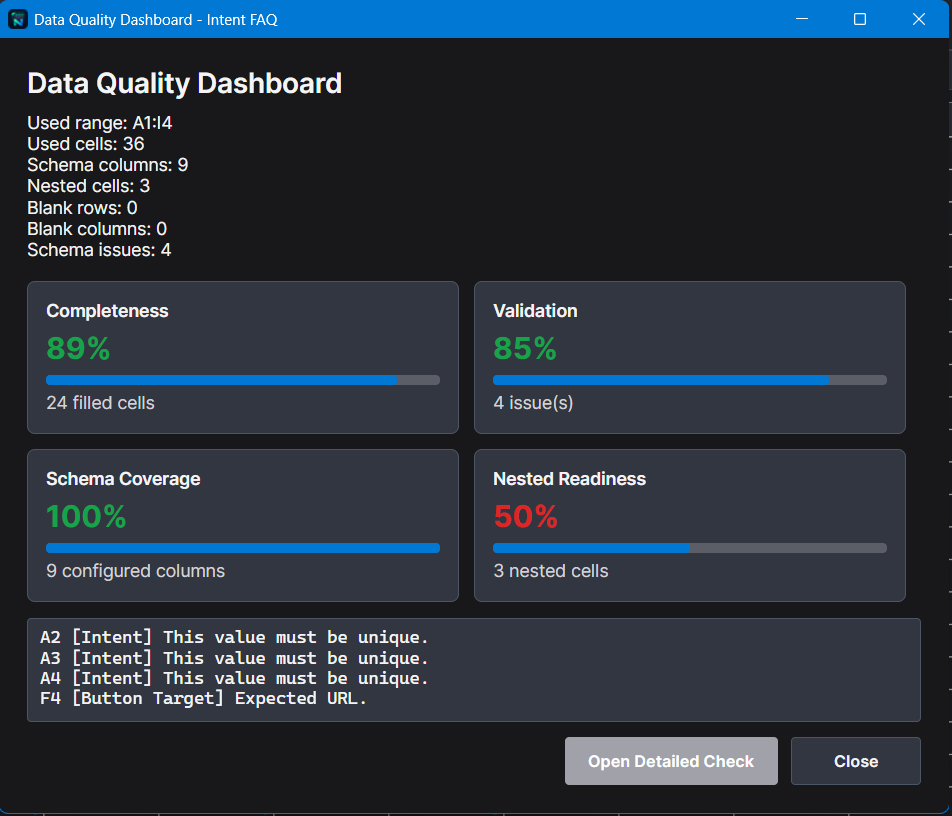Click the Completeness progress bar
This screenshot has height=816, width=952.
click(x=243, y=380)
